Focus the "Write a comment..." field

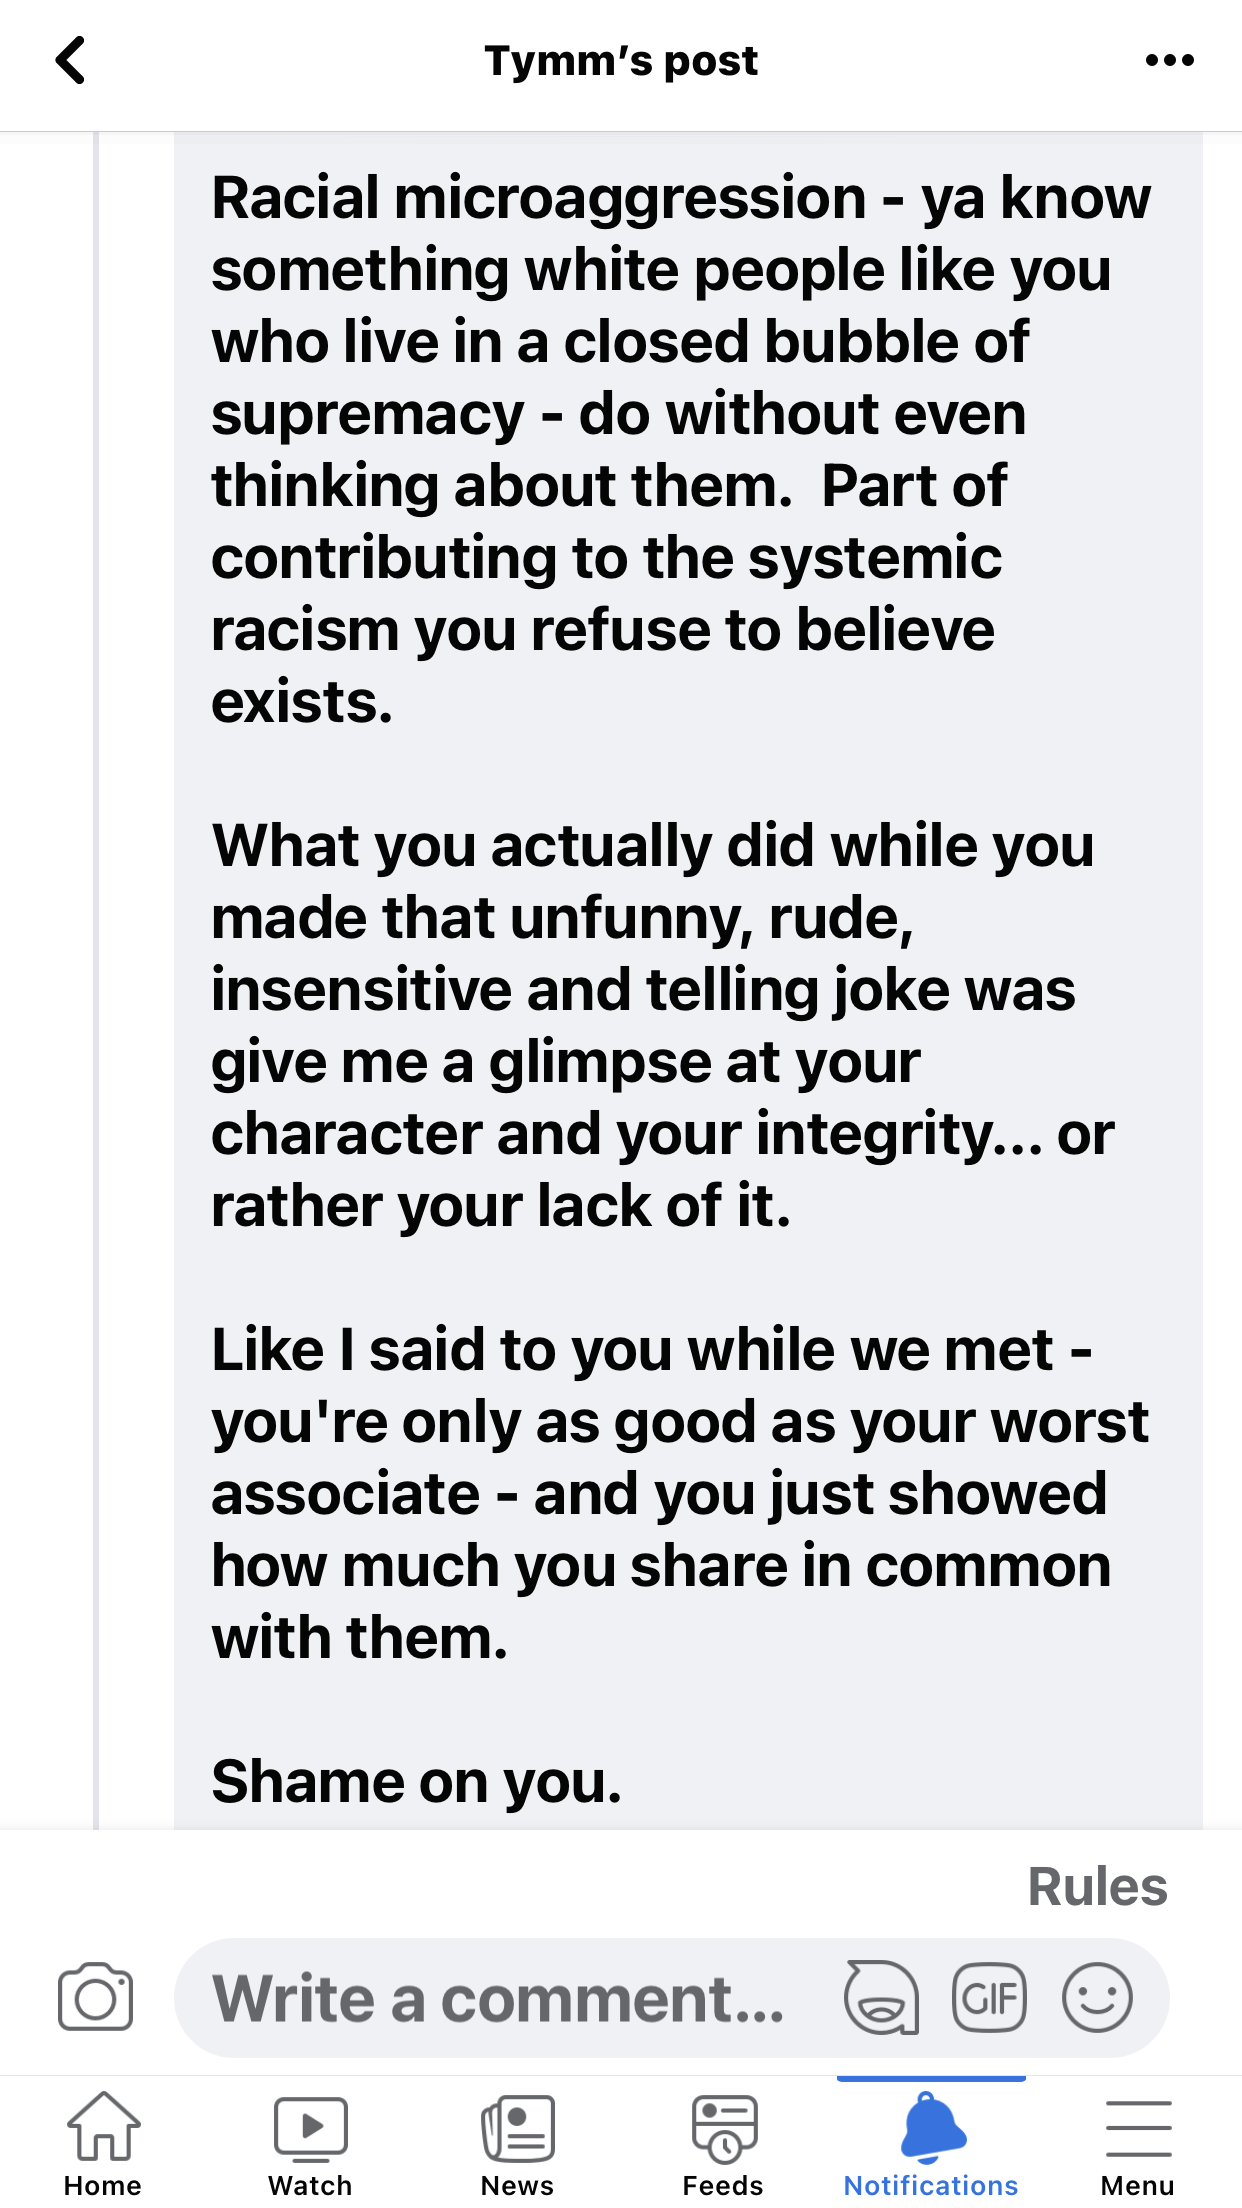pos(500,1998)
